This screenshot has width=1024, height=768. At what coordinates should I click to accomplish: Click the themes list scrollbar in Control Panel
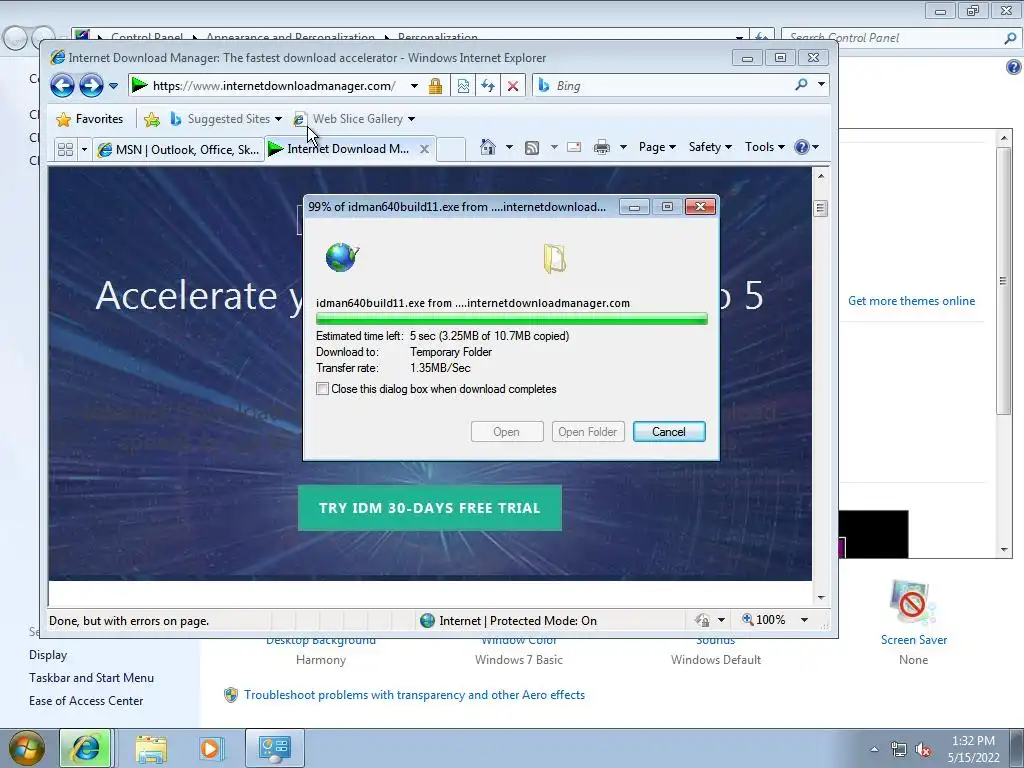(x=1004, y=281)
